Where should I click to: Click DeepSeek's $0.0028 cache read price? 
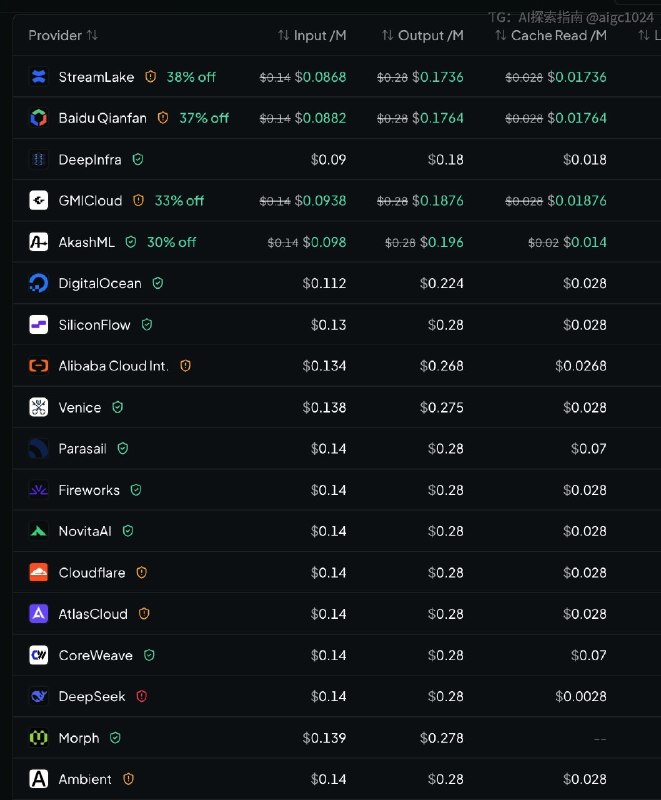pyautogui.click(x=581, y=696)
